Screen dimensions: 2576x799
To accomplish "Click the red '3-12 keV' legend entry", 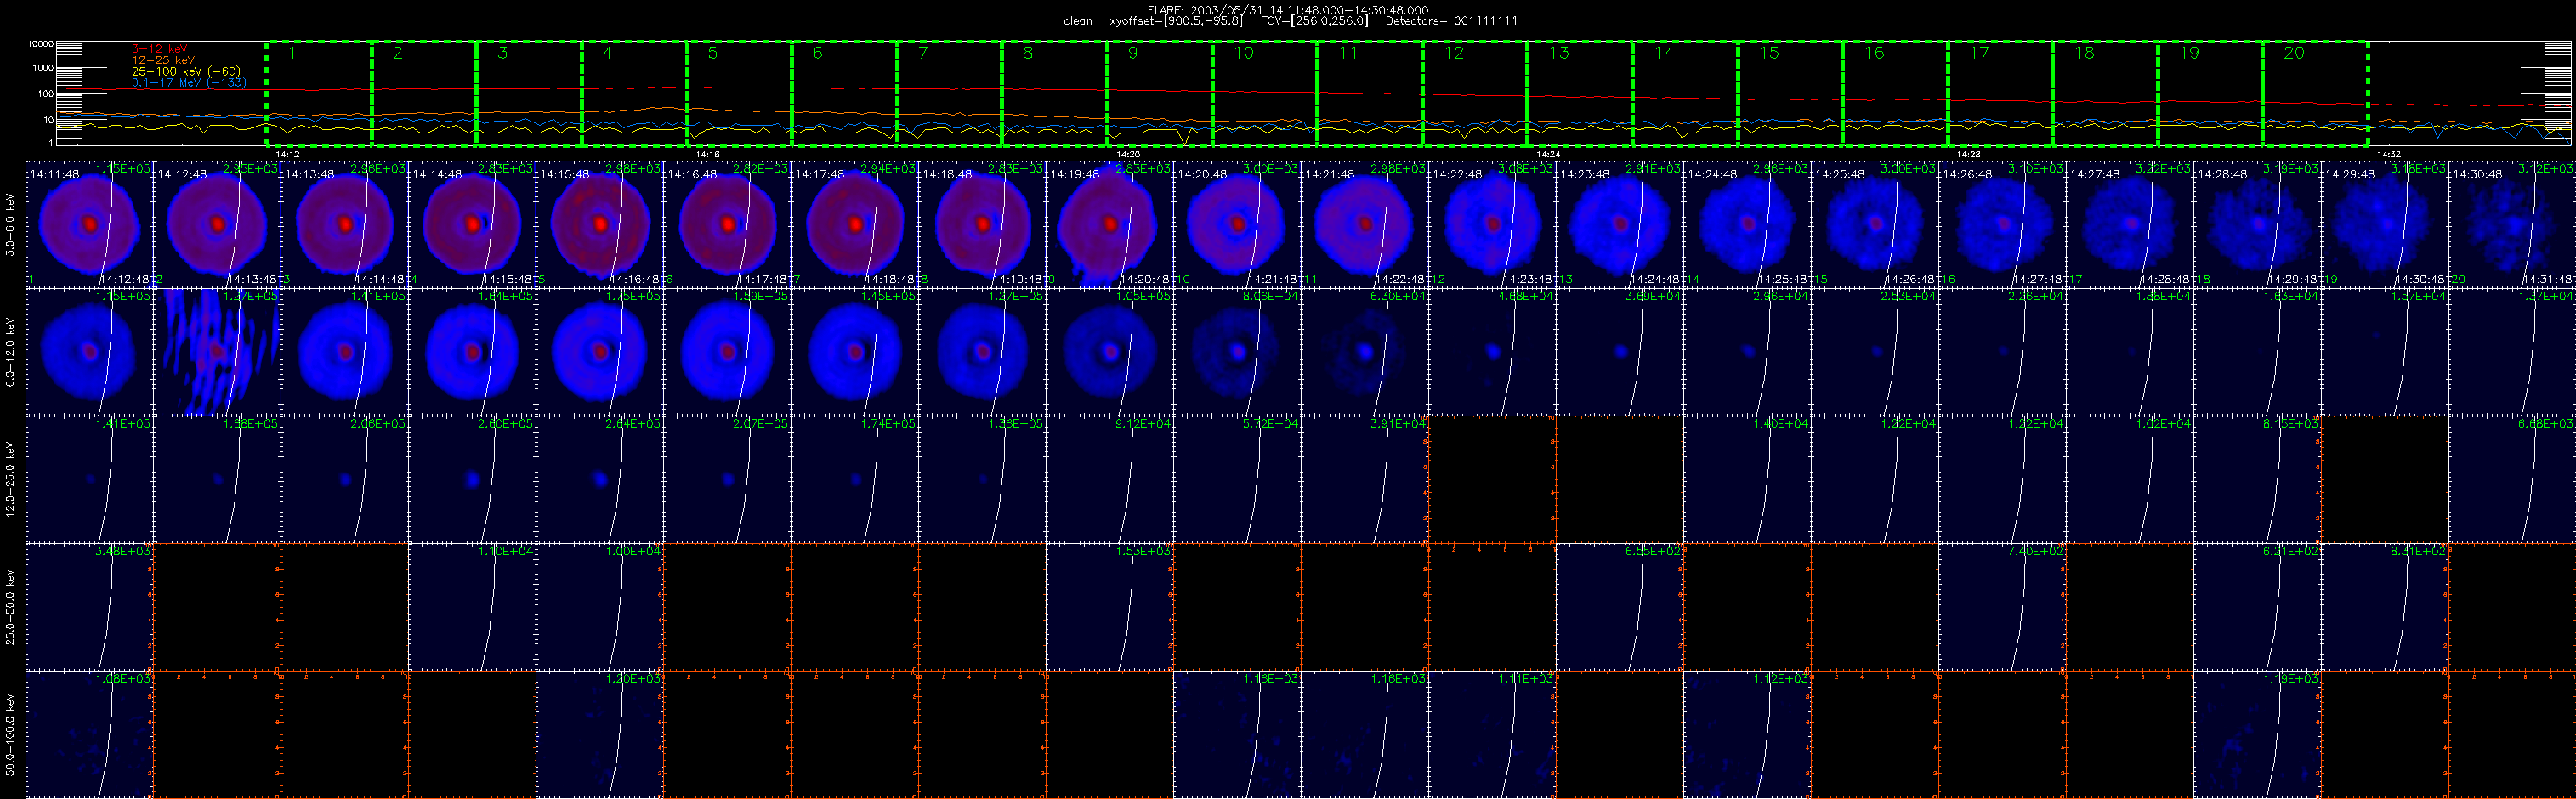I will click(160, 49).
